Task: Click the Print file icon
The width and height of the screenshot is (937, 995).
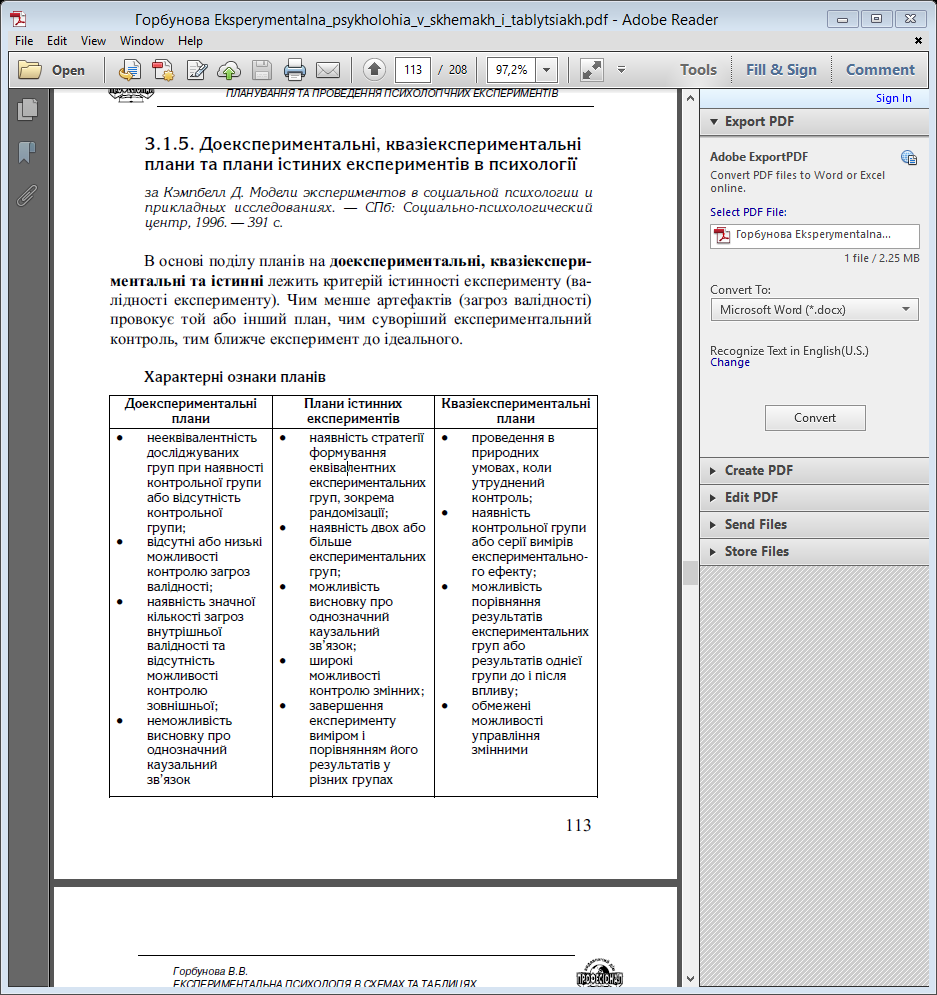Action: pos(295,70)
